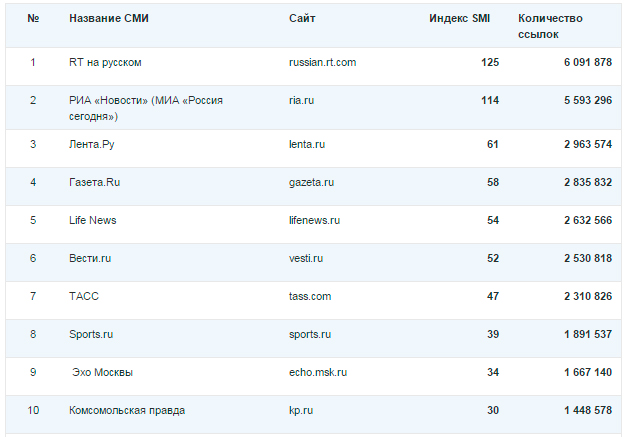Screen dimensions: 627x437
Task: Open the echo.msk.ru site link
Action: click(318, 372)
